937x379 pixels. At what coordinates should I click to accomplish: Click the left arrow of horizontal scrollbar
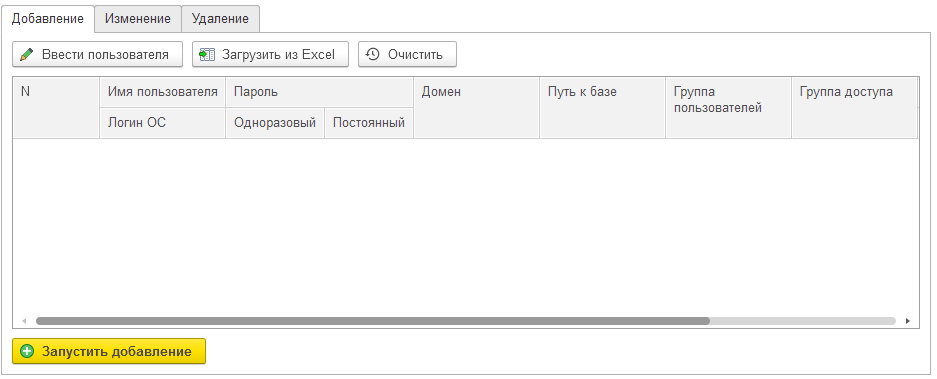(x=24, y=321)
